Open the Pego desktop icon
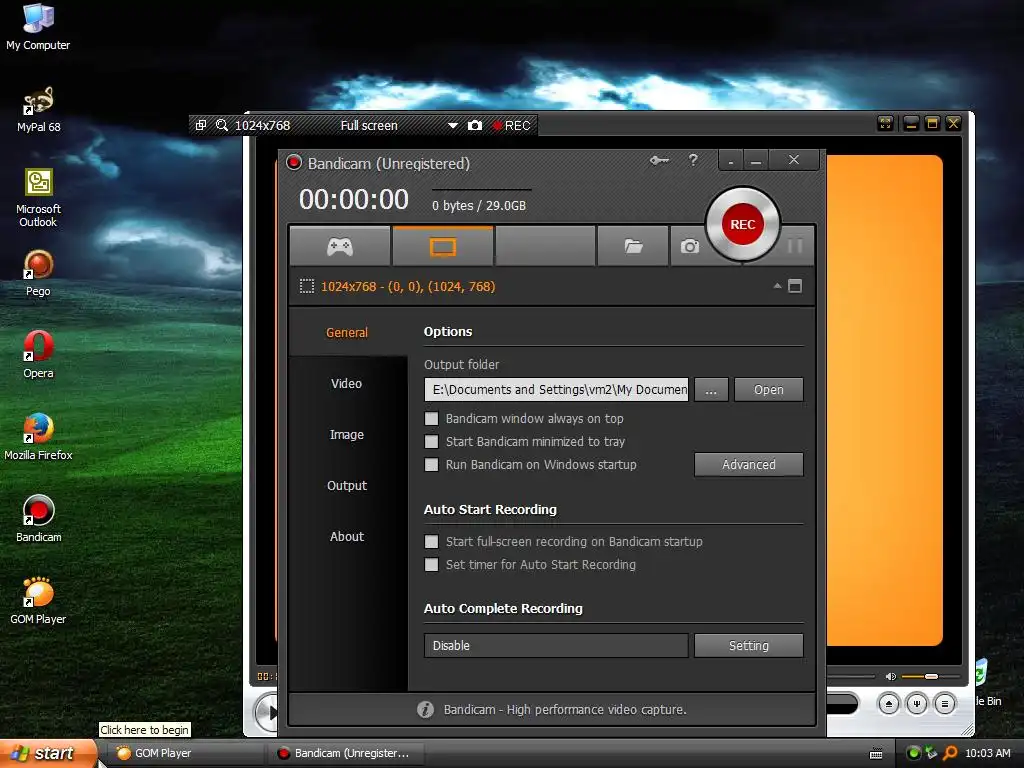Image resolution: width=1024 pixels, height=768 pixels. [x=39, y=273]
